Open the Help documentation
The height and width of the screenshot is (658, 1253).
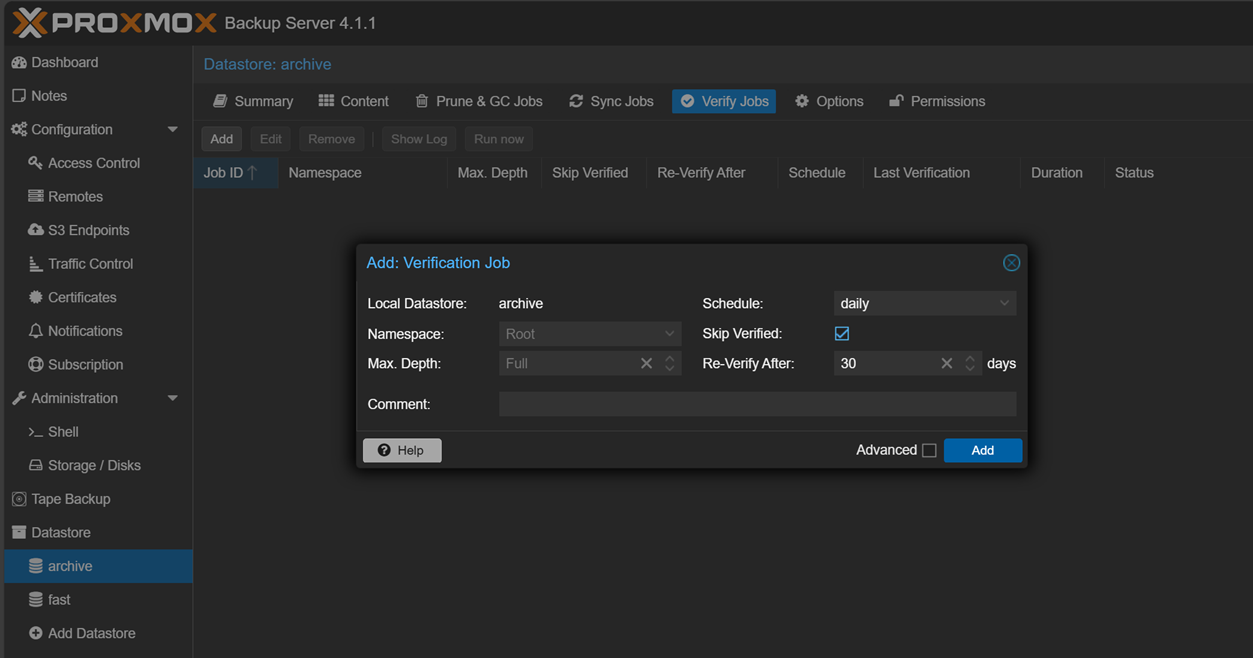[401, 450]
